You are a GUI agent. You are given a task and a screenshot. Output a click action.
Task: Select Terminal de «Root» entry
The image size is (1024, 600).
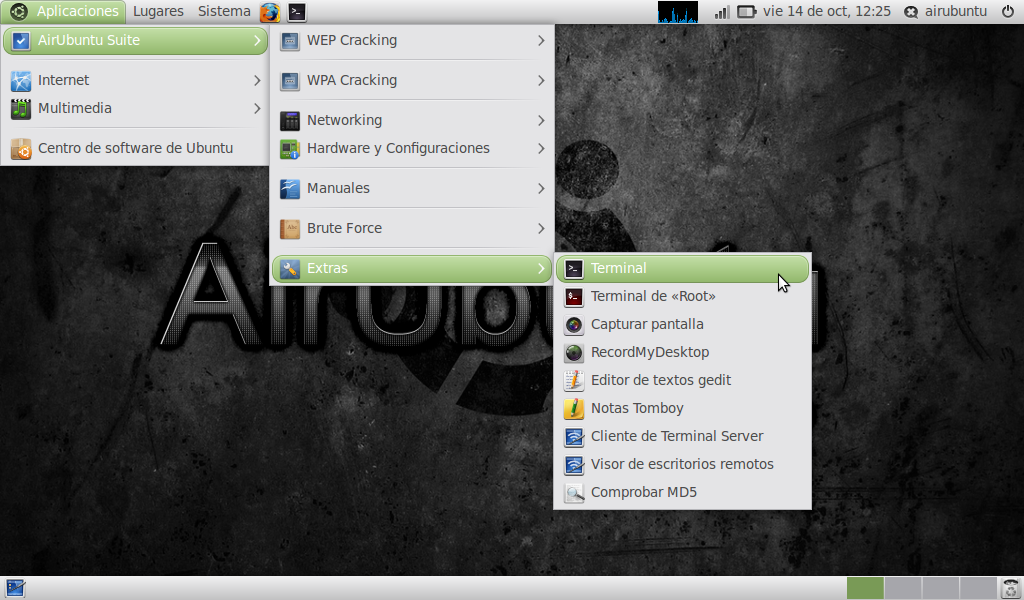pyautogui.click(x=653, y=296)
